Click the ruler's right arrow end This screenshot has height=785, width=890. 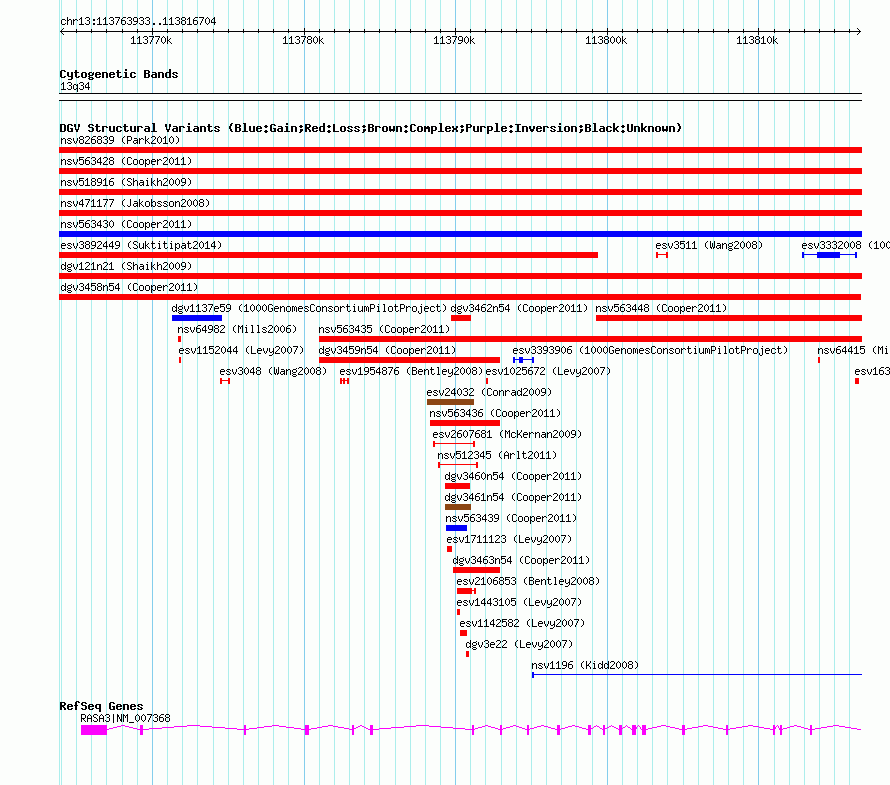pos(859,32)
